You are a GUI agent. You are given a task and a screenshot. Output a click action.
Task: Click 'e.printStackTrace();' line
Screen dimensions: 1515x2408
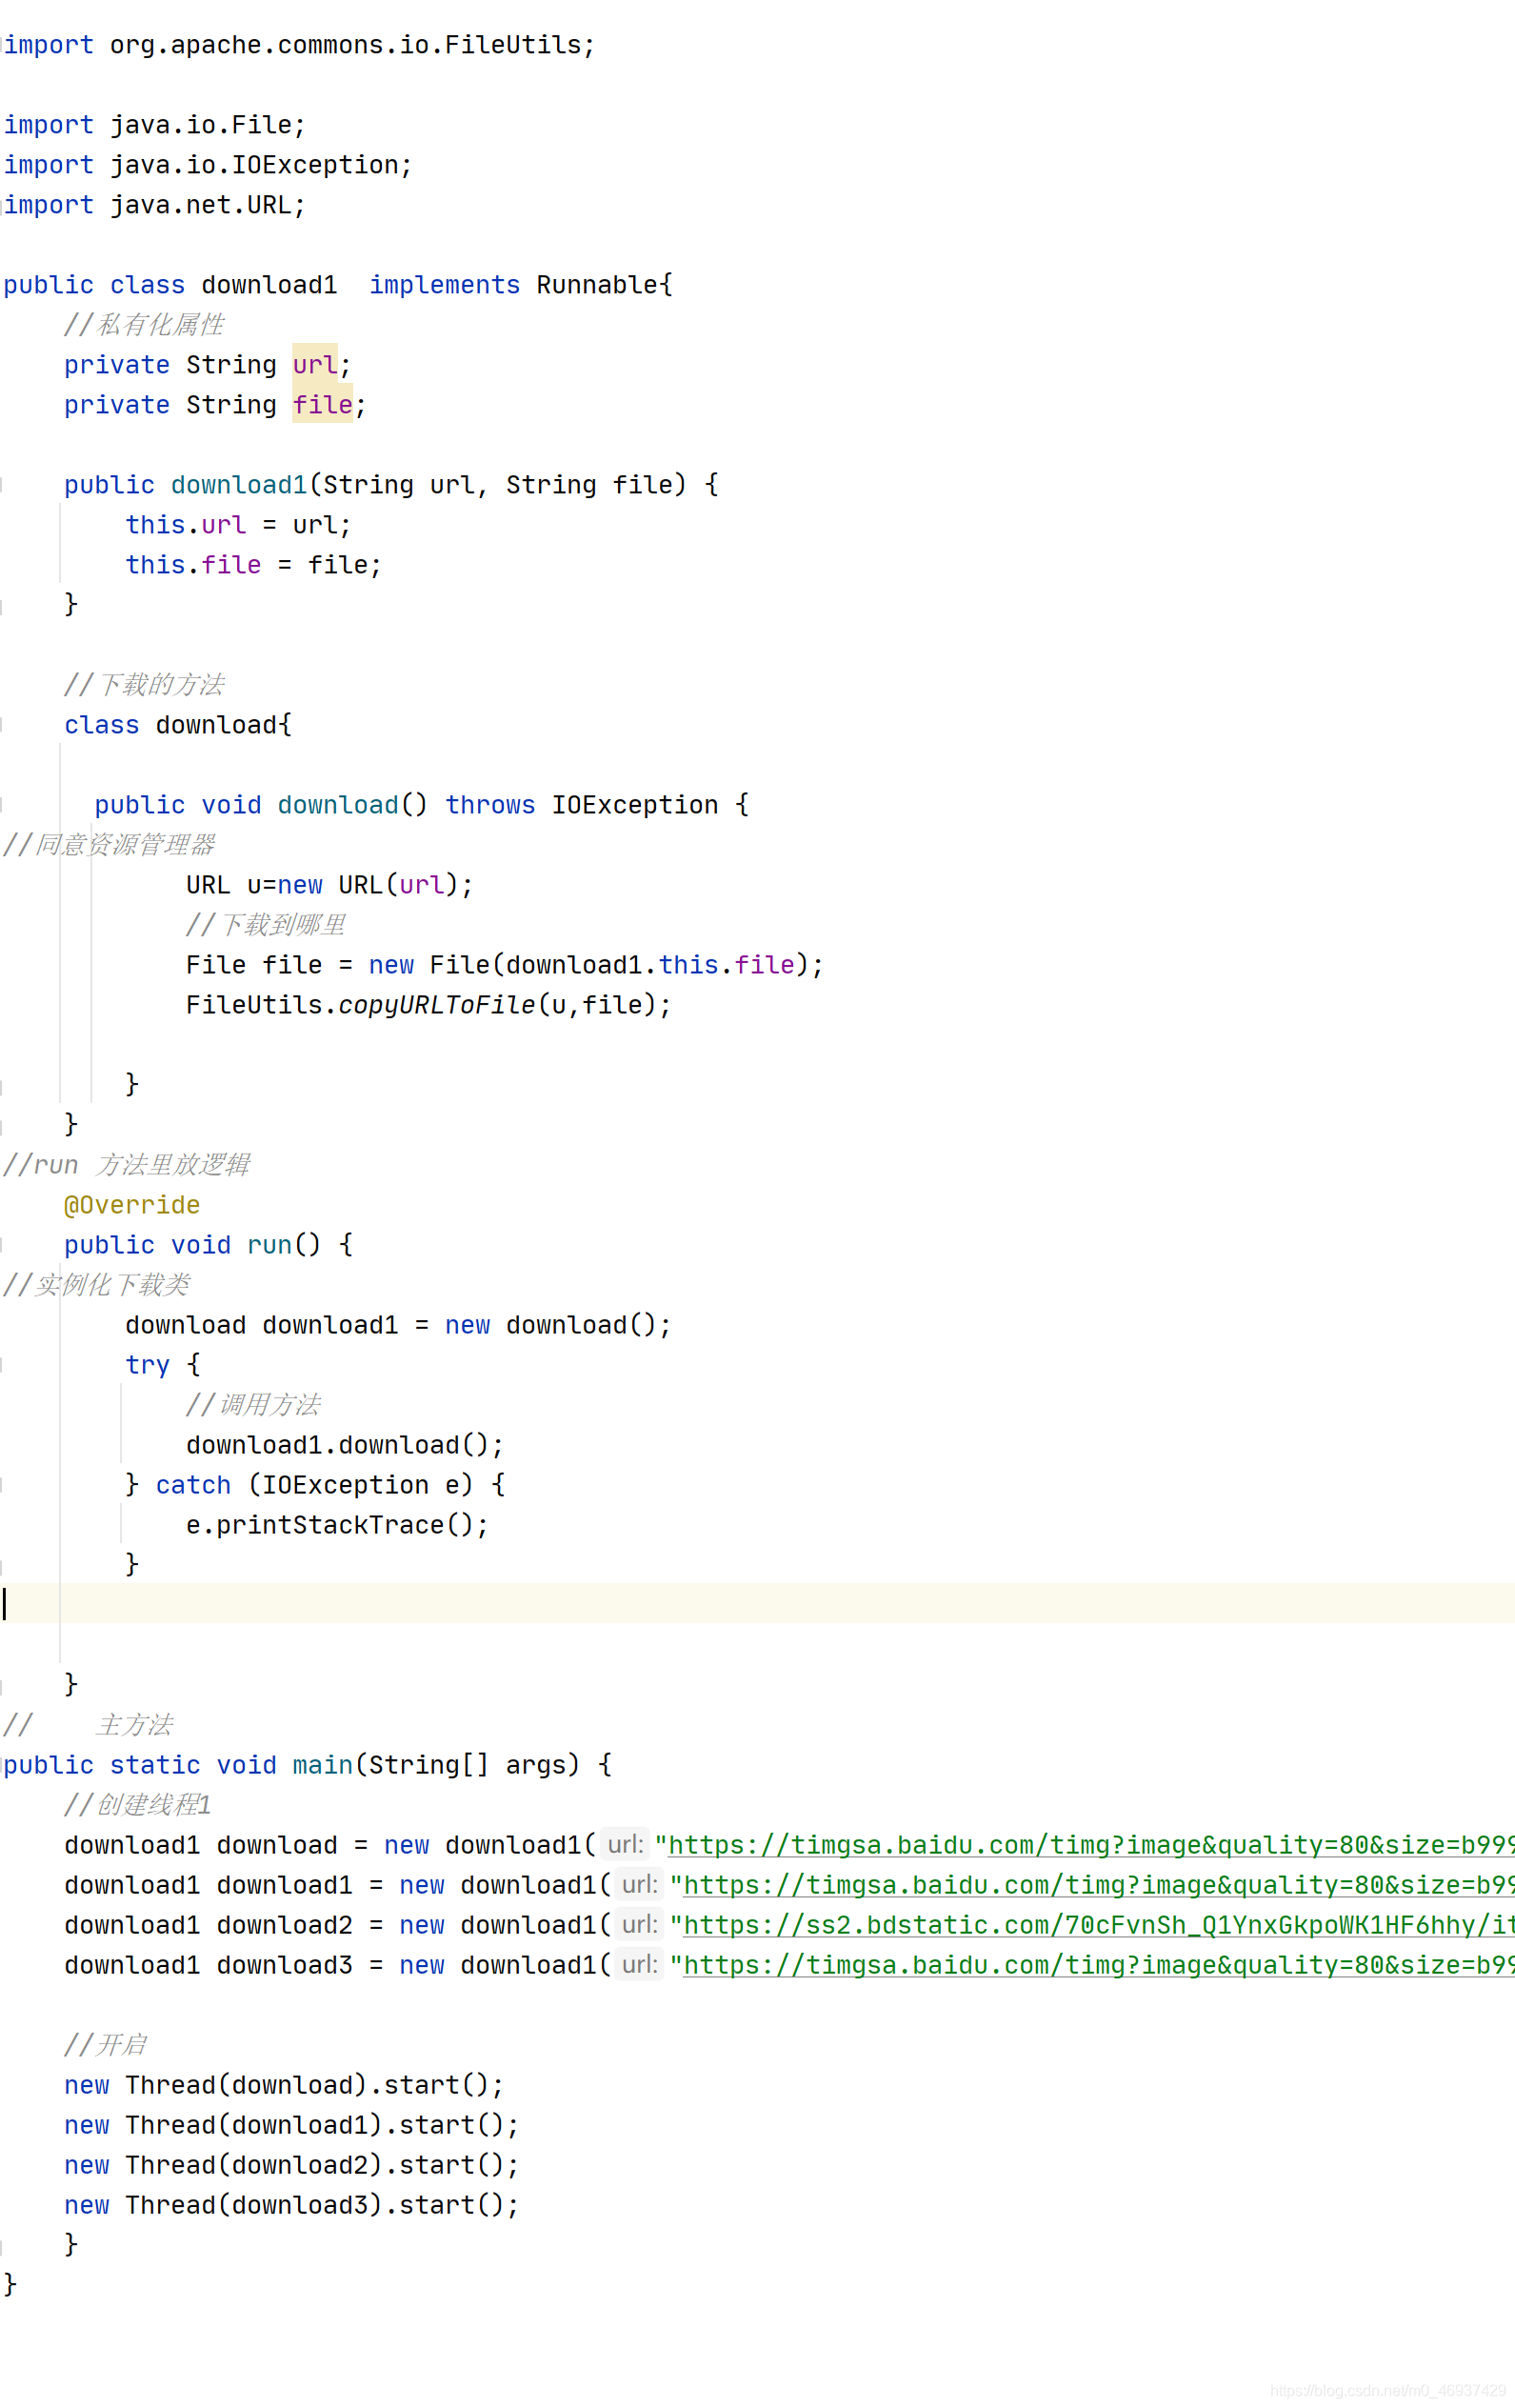click(337, 1525)
